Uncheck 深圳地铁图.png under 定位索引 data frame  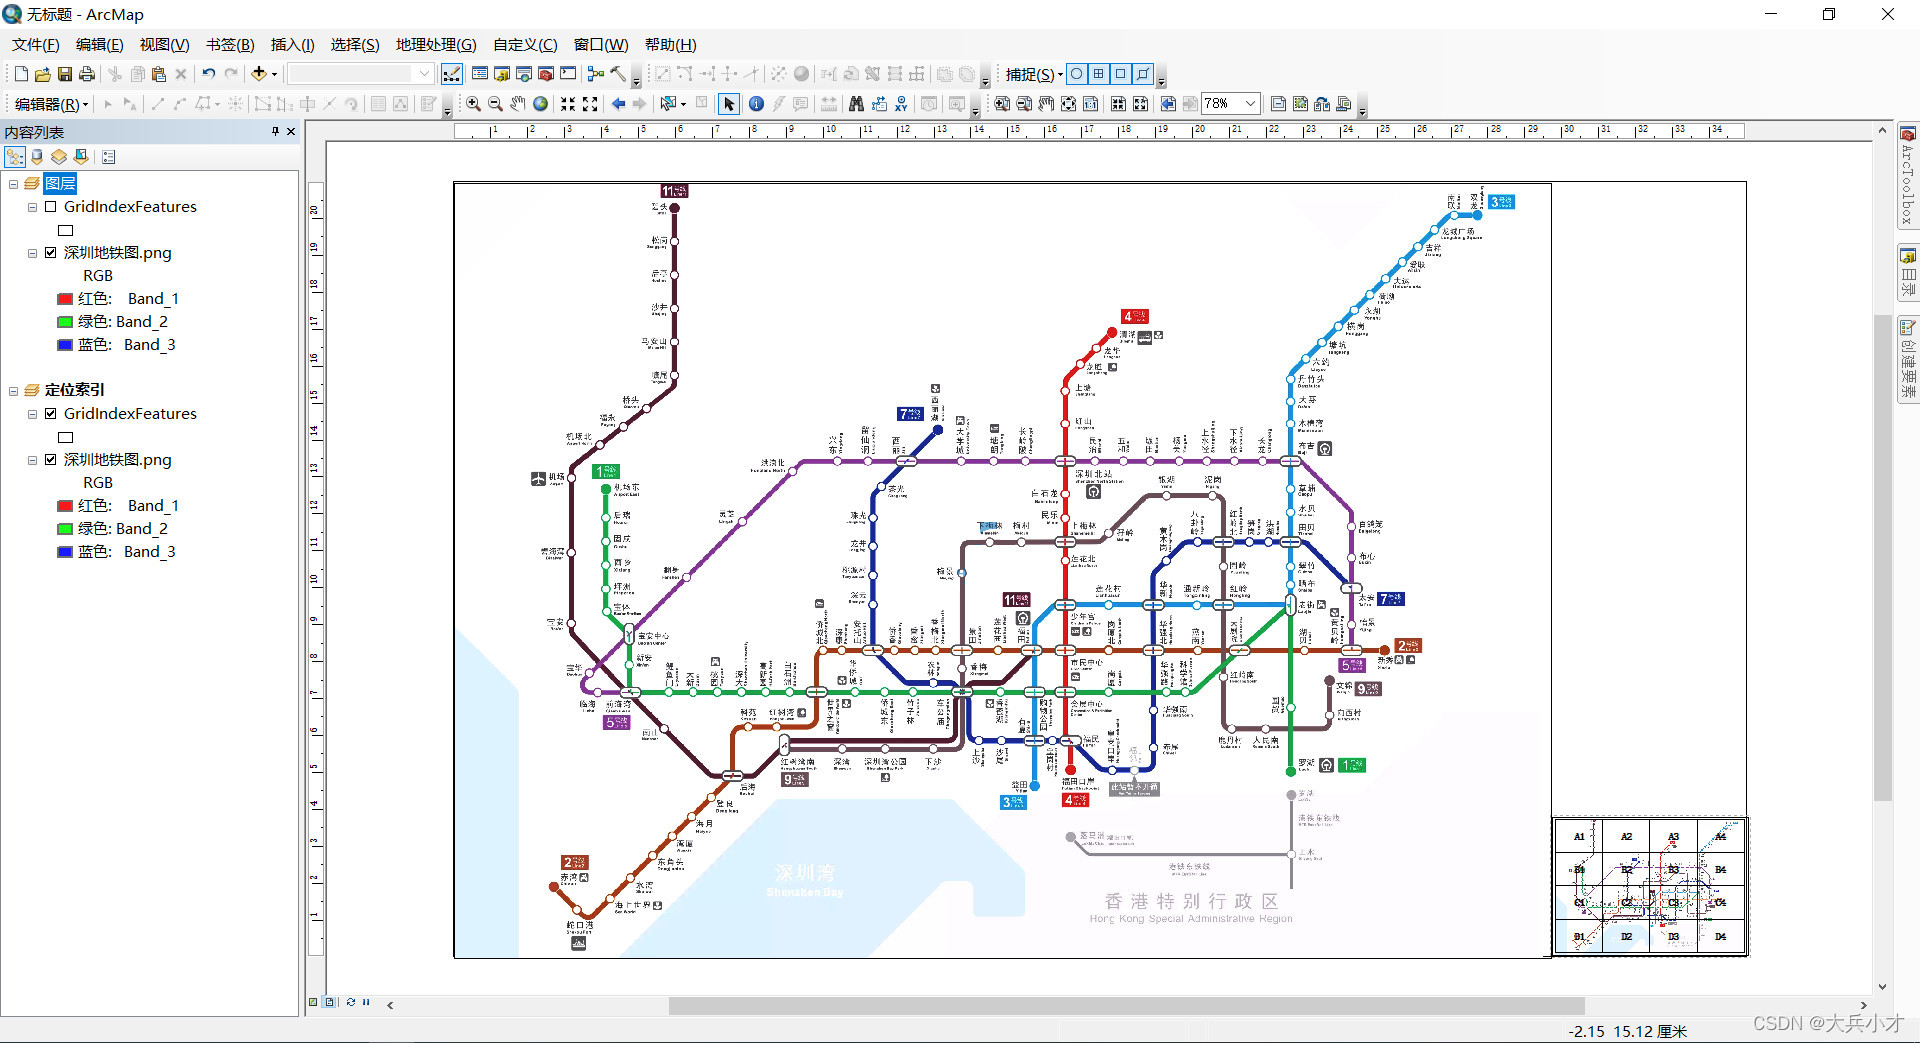tap(50, 460)
